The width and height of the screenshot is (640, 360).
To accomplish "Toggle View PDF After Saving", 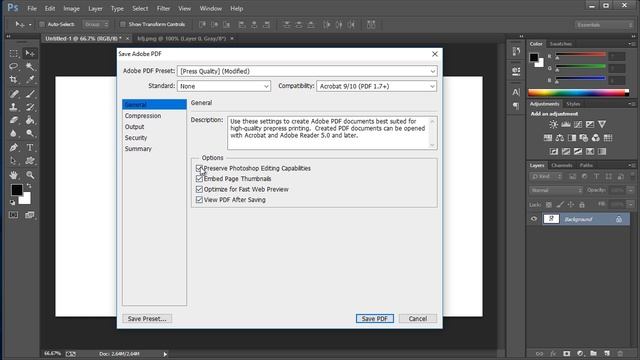I will coord(199,200).
